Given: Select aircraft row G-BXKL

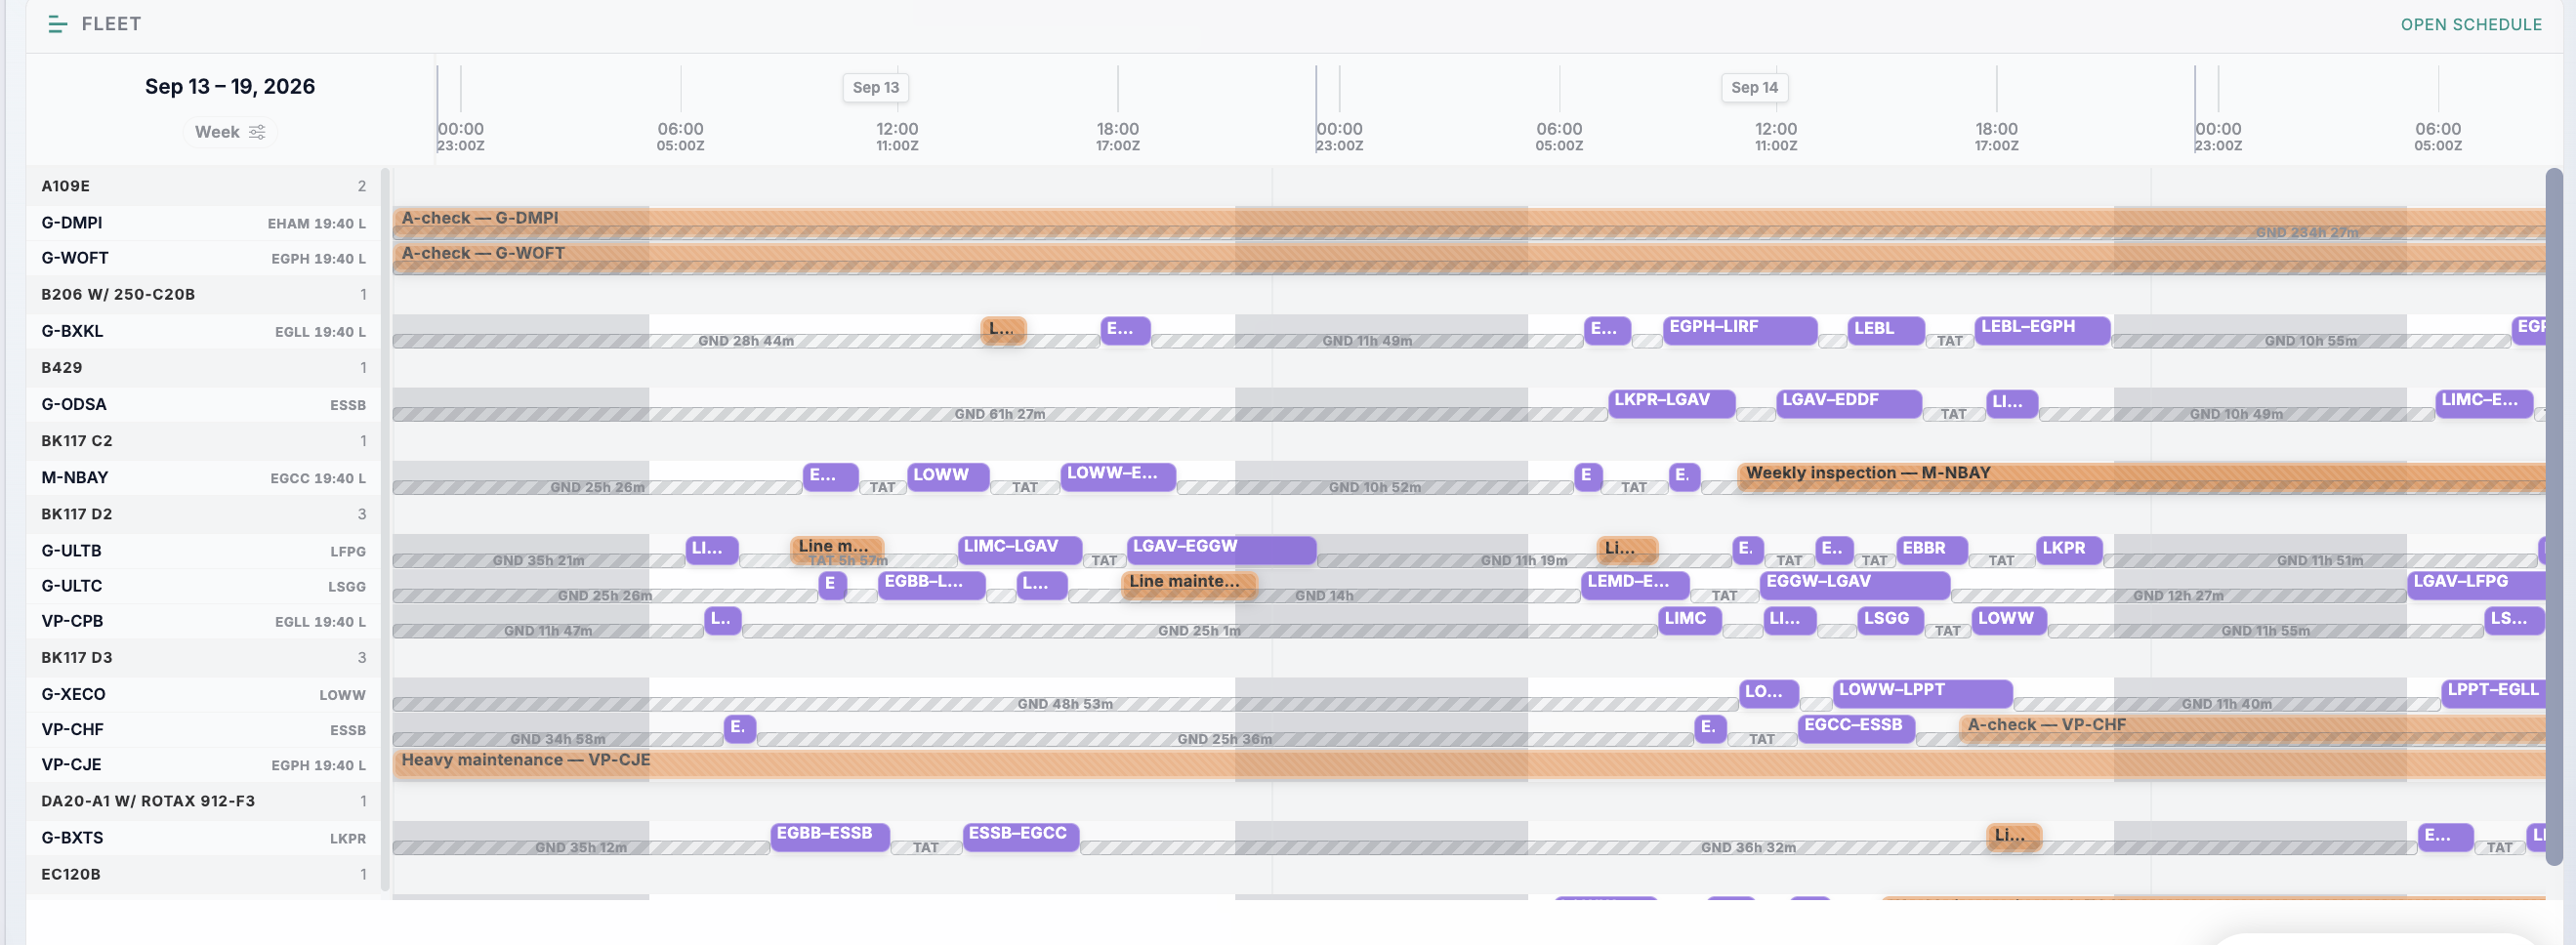Looking at the screenshot, I should (203, 331).
